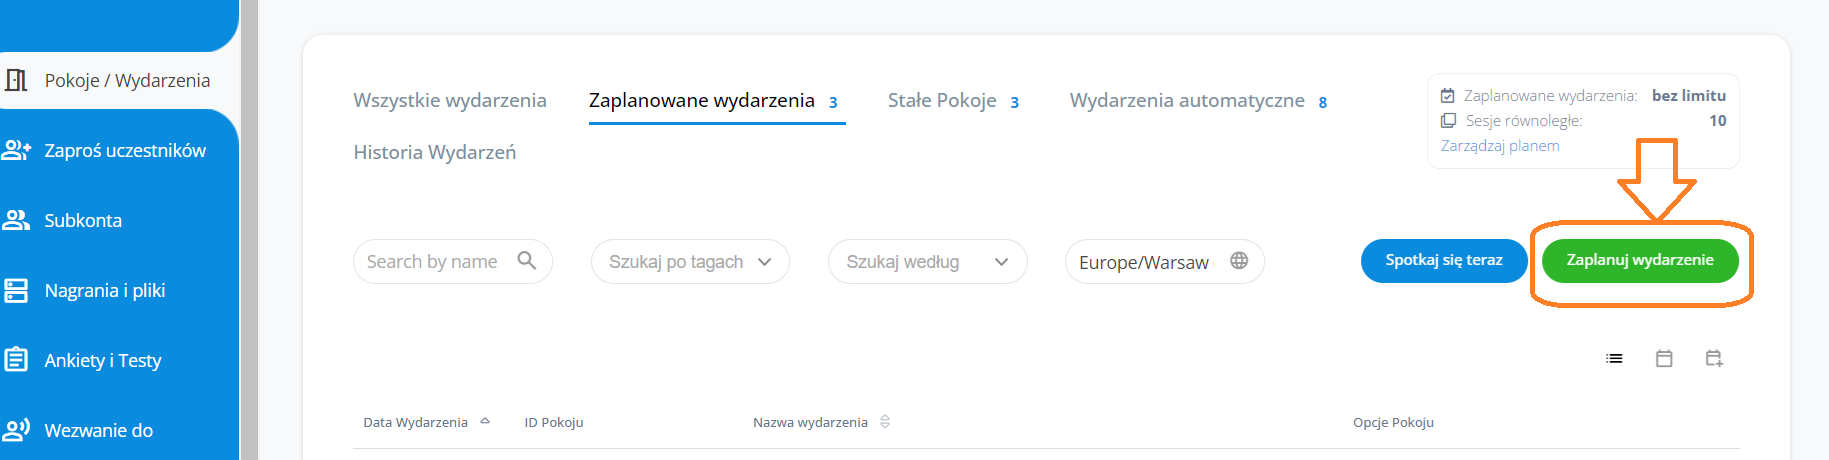Open the Europe/Warsaw timezone selector

click(1144, 262)
